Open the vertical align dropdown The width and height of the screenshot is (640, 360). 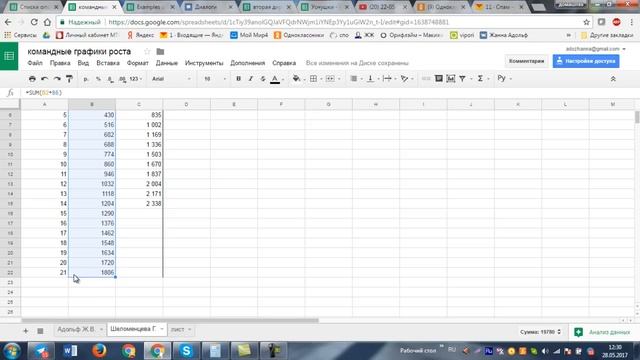pyautogui.click(x=373, y=79)
